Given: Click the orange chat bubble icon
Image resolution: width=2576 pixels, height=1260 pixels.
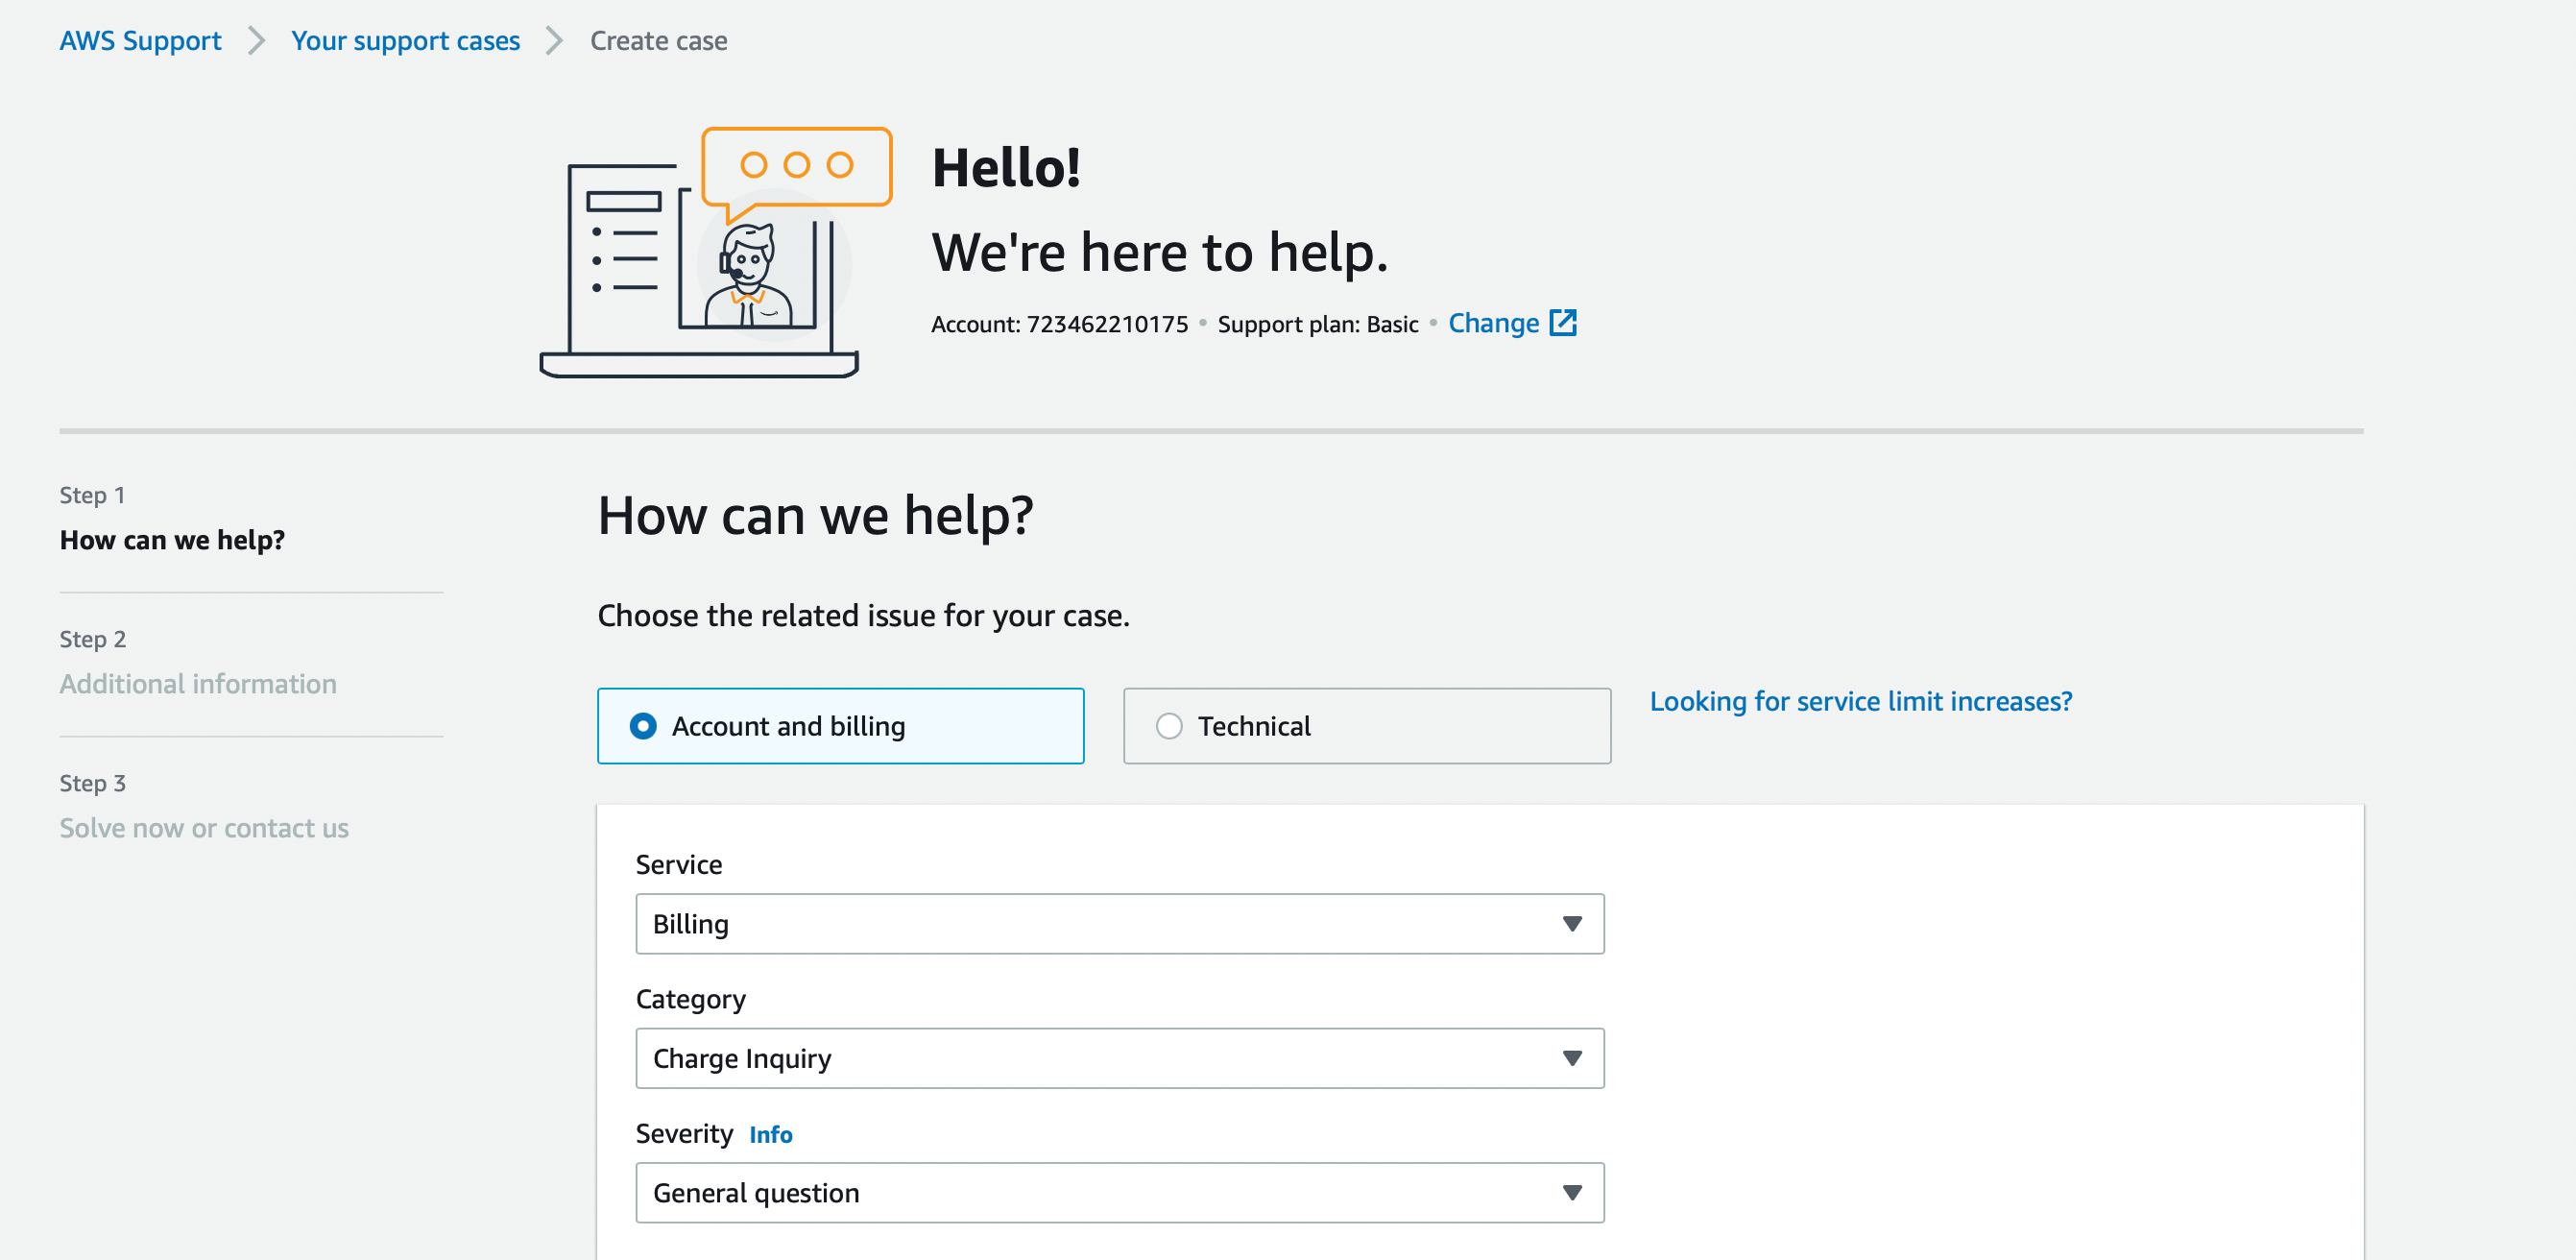Looking at the screenshot, I should click(x=796, y=167).
